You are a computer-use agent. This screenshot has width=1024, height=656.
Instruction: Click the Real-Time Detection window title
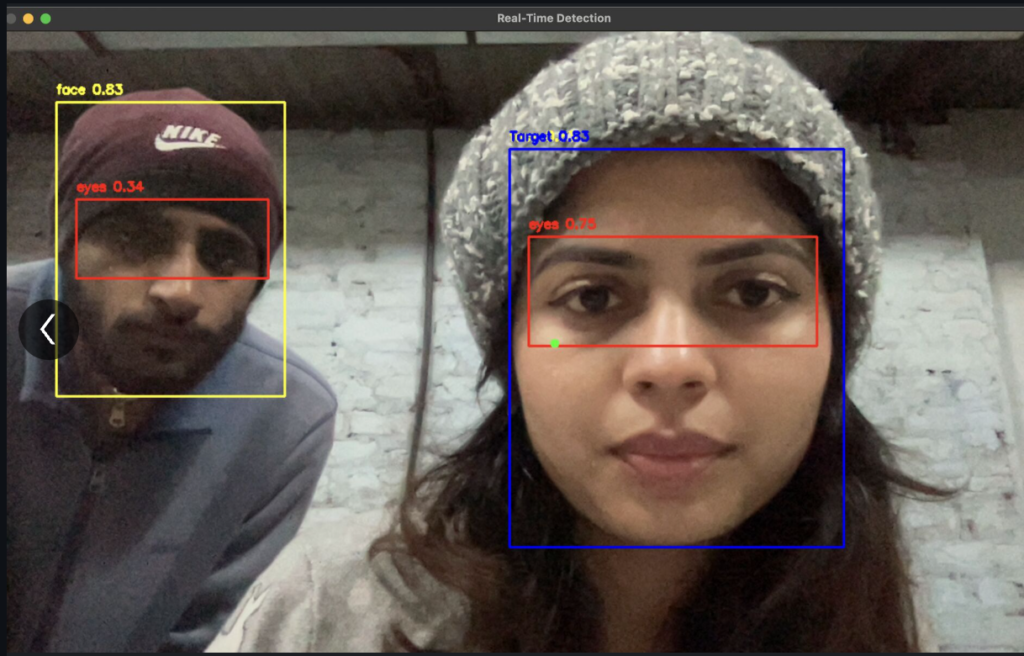[x=554, y=18]
